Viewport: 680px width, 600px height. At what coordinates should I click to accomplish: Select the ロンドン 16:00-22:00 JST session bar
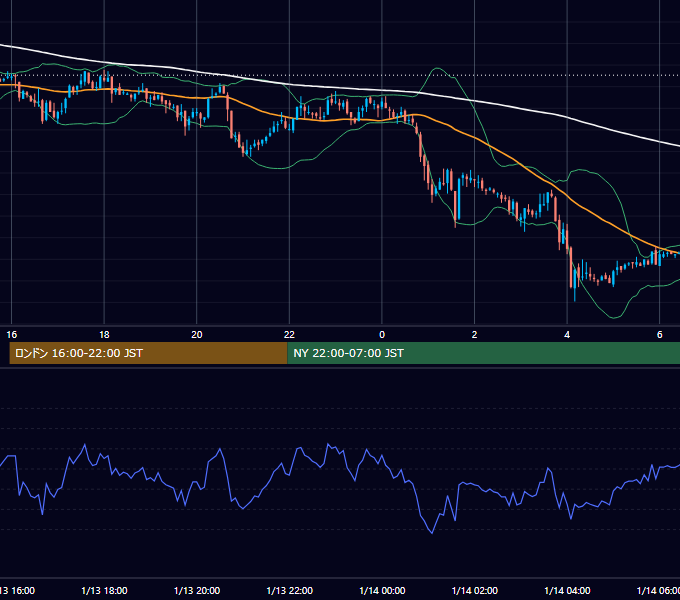[x=148, y=353]
